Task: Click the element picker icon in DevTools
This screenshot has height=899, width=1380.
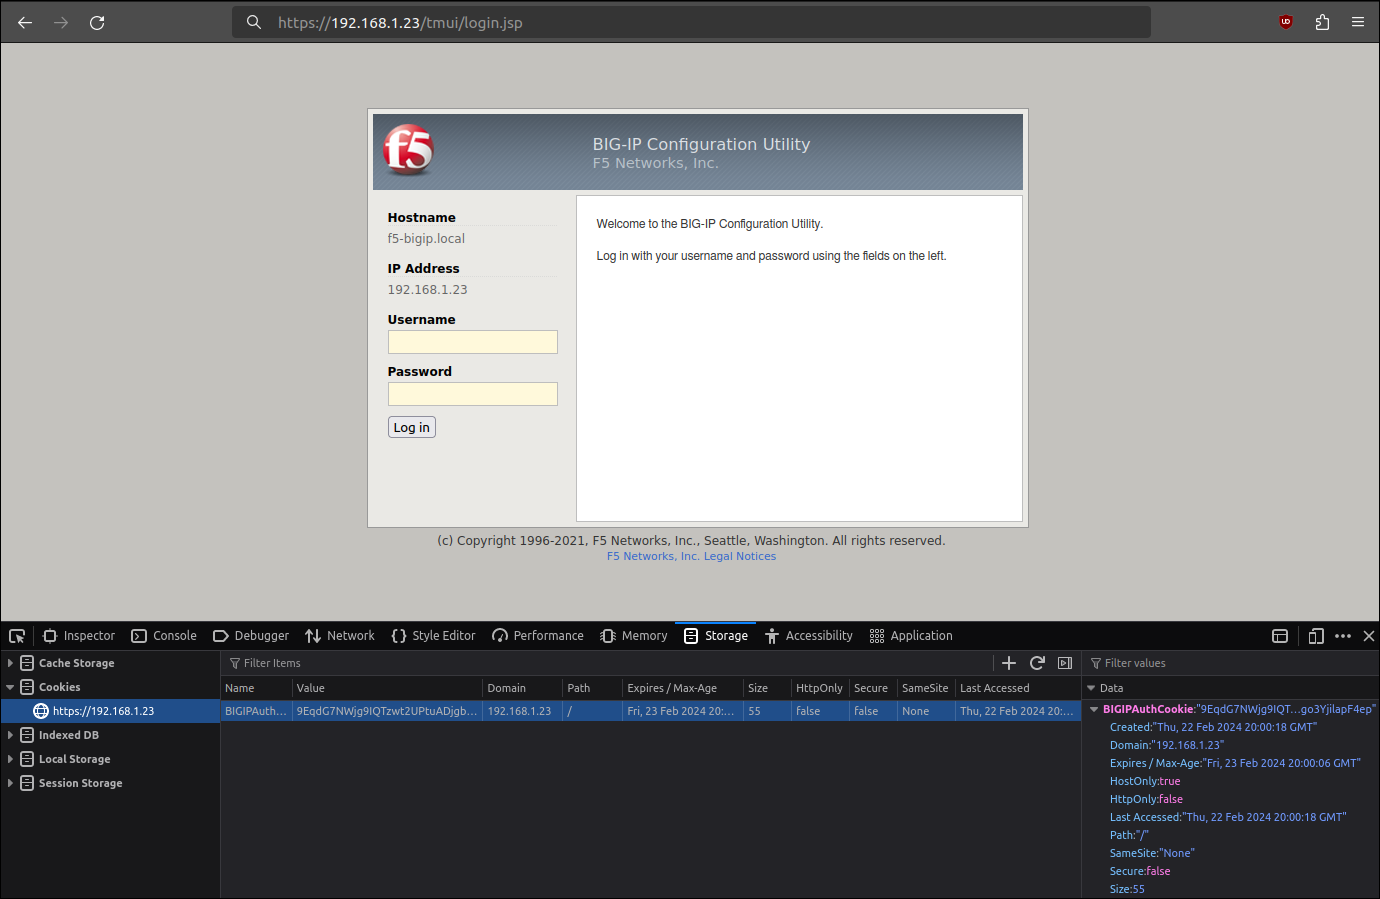Action: 17,636
